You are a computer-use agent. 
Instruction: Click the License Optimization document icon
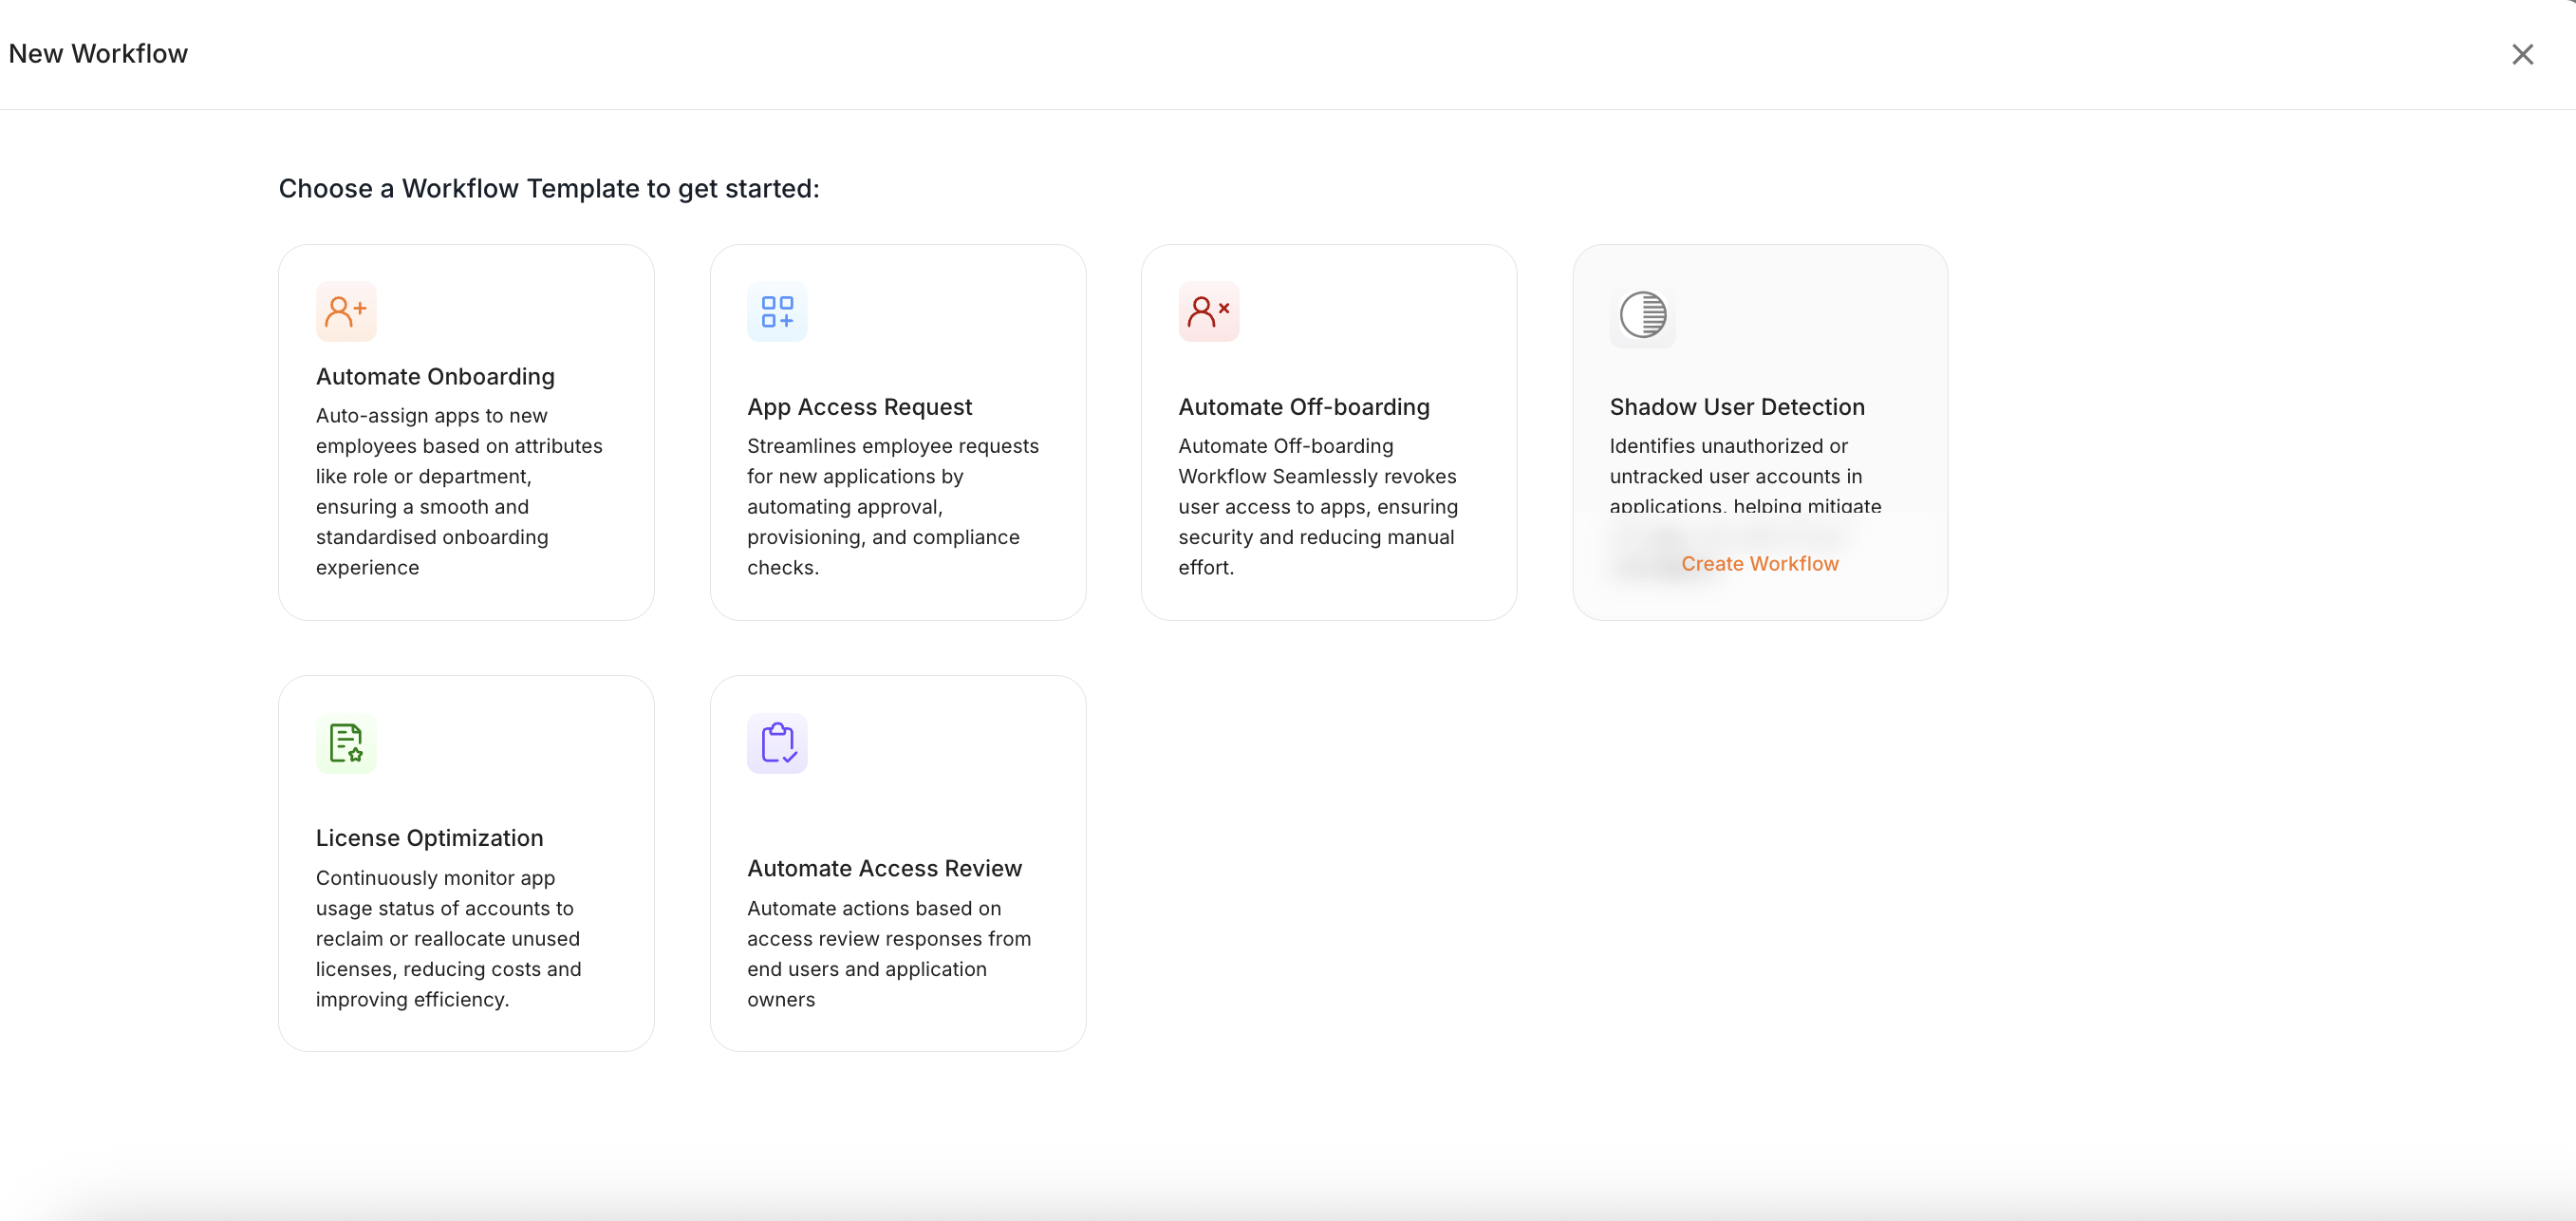(x=346, y=743)
